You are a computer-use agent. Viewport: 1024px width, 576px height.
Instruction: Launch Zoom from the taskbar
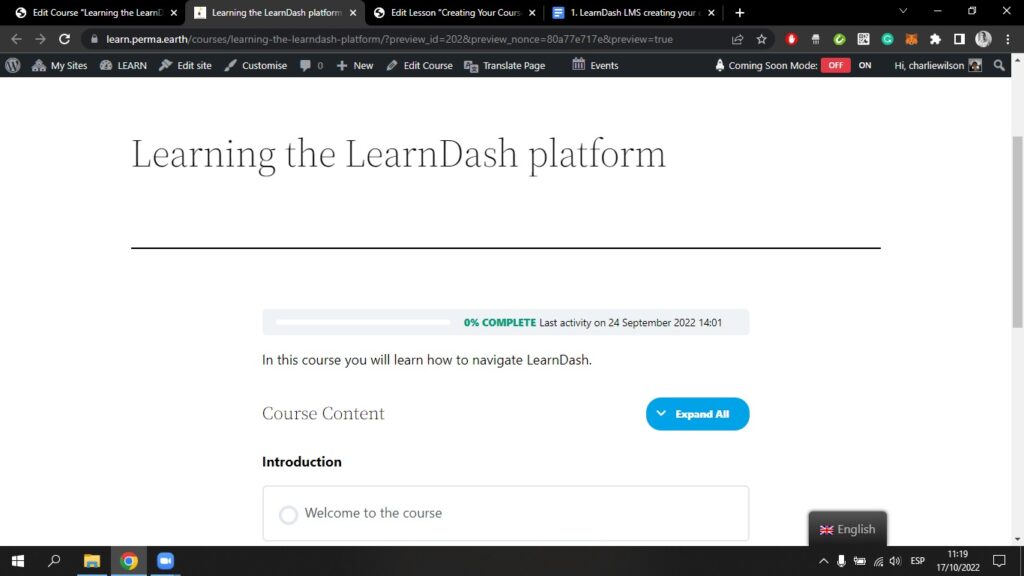(165, 561)
